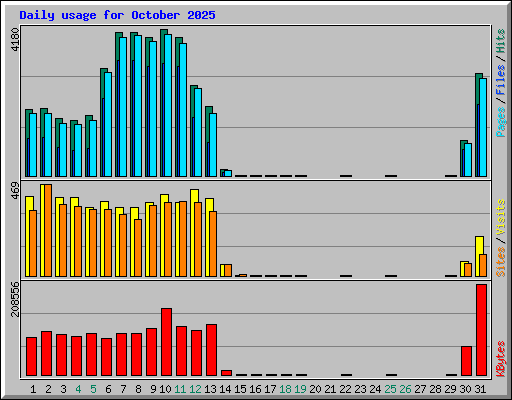Click the cyan Pages bar for day 13
The height and width of the screenshot is (400, 512).
point(213,145)
